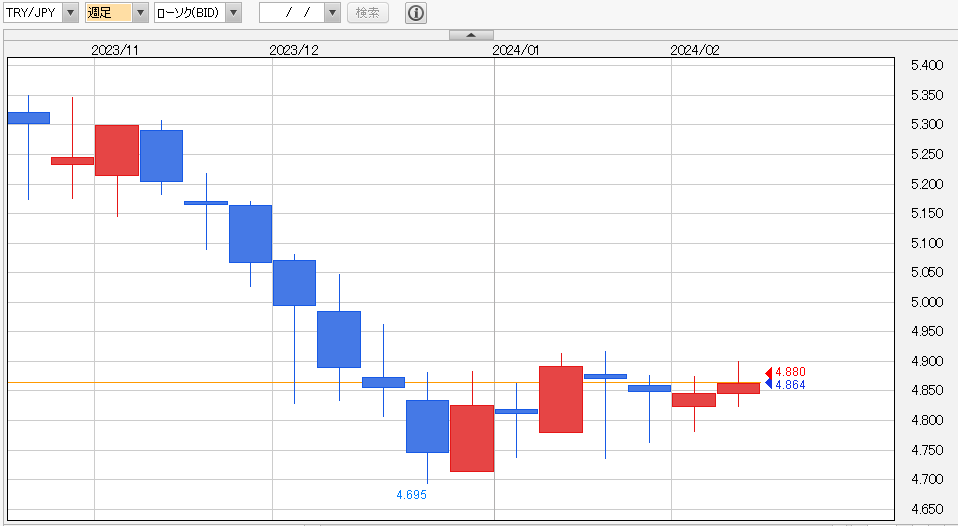Click the large red candle in January 2024
Screen dimensions: 958x526
click(x=561, y=400)
